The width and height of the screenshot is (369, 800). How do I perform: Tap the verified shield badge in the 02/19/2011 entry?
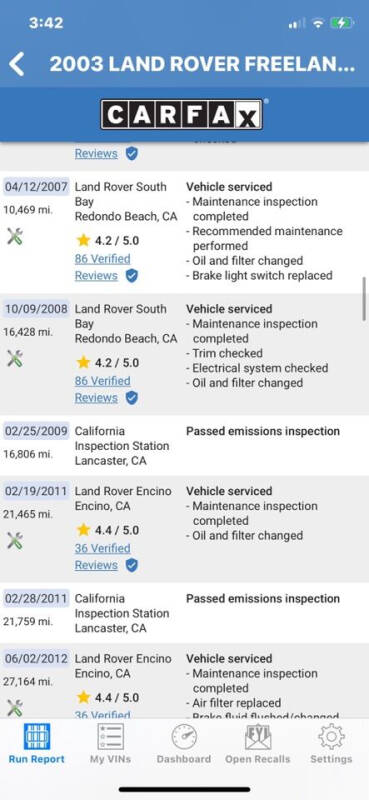[x=132, y=565]
